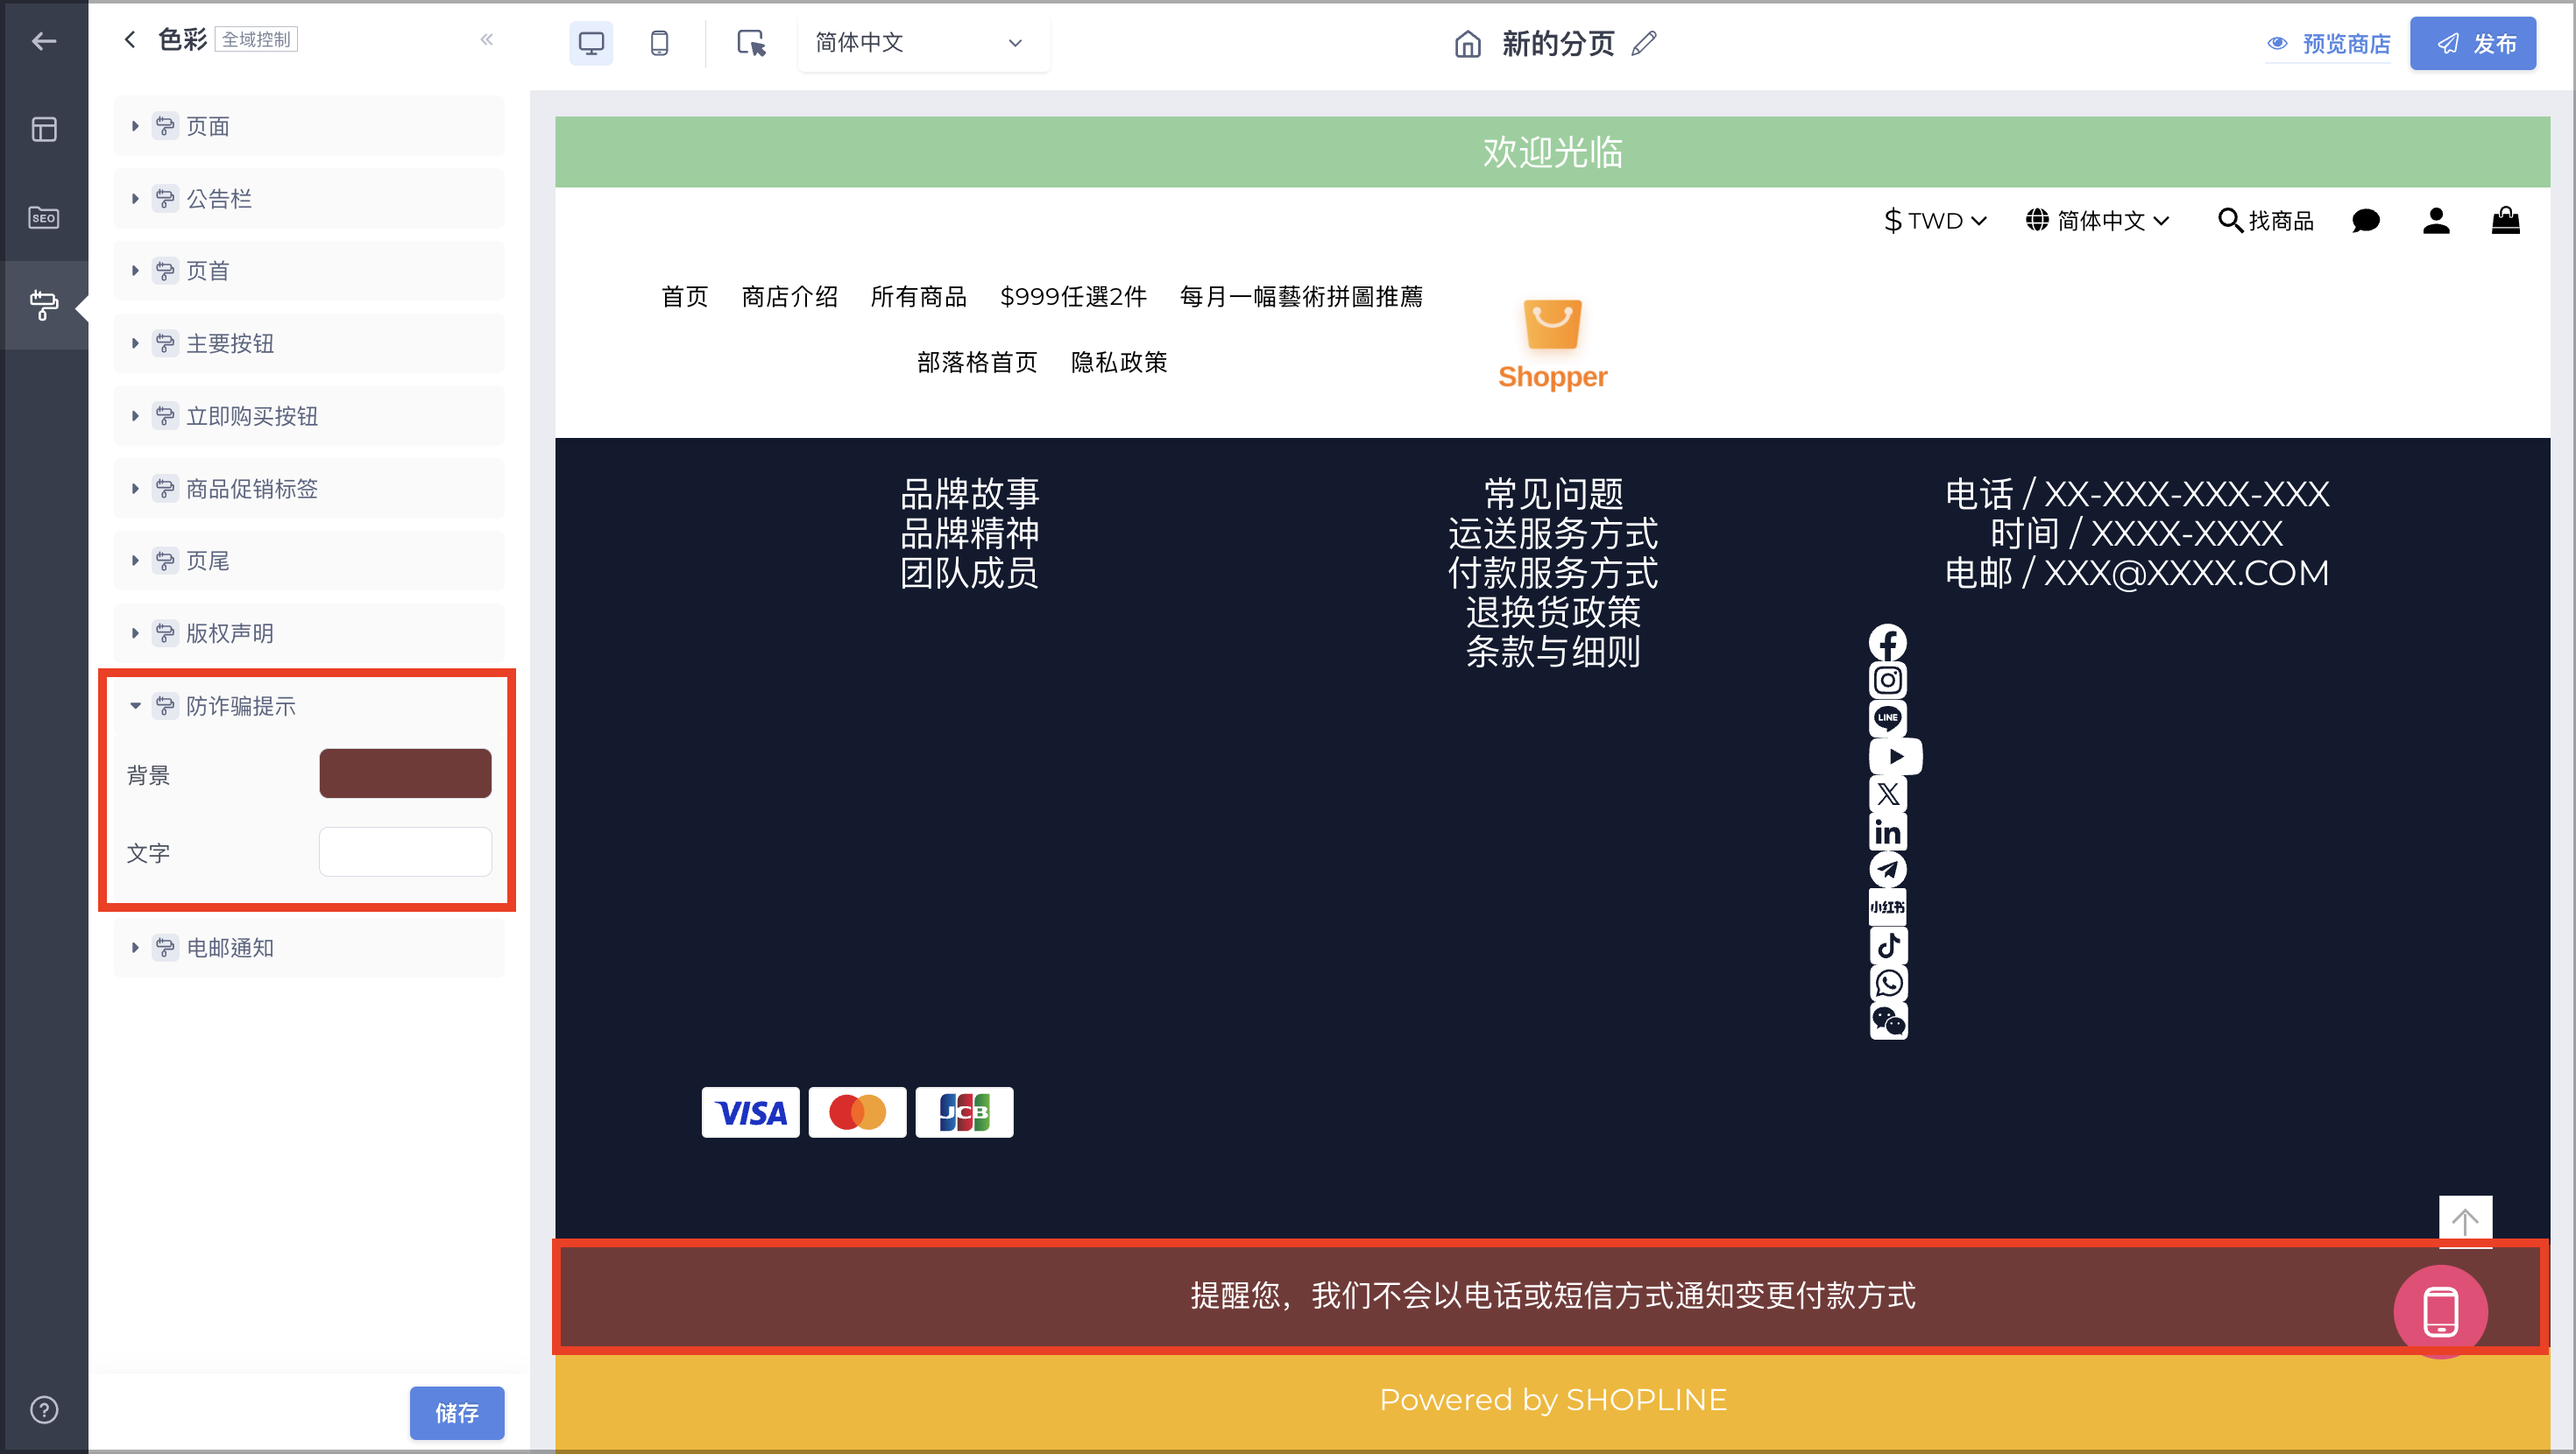Open the 常见问题 footer link
The width and height of the screenshot is (2576, 1454).
click(1553, 494)
